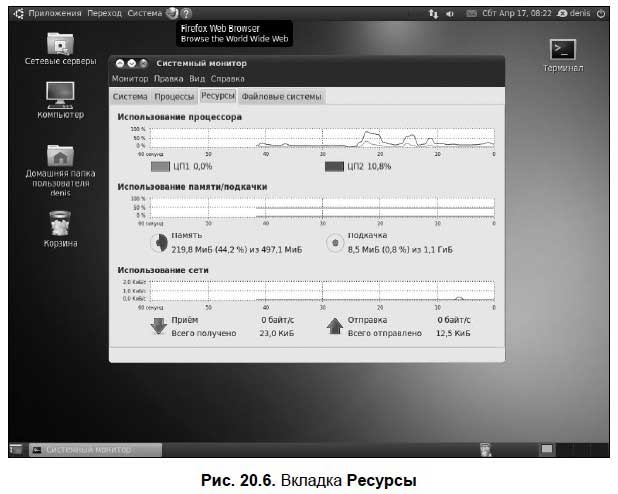The width and height of the screenshot is (618, 494).
Task: Click the Отправка up arrow icon
Action: click(335, 326)
